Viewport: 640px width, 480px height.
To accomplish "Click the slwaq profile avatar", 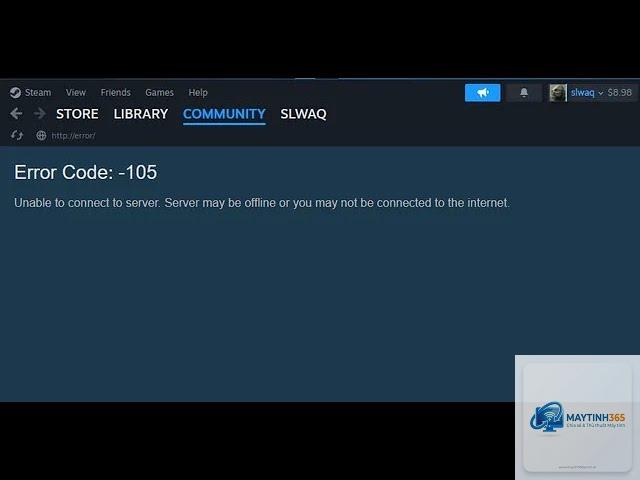I will [558, 93].
